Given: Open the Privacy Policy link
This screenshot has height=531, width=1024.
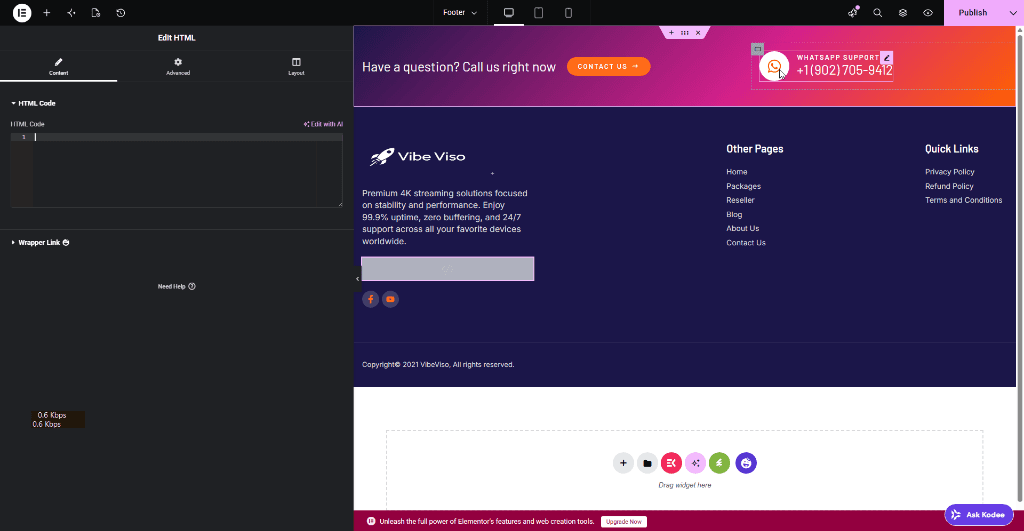Looking at the screenshot, I should (950, 172).
